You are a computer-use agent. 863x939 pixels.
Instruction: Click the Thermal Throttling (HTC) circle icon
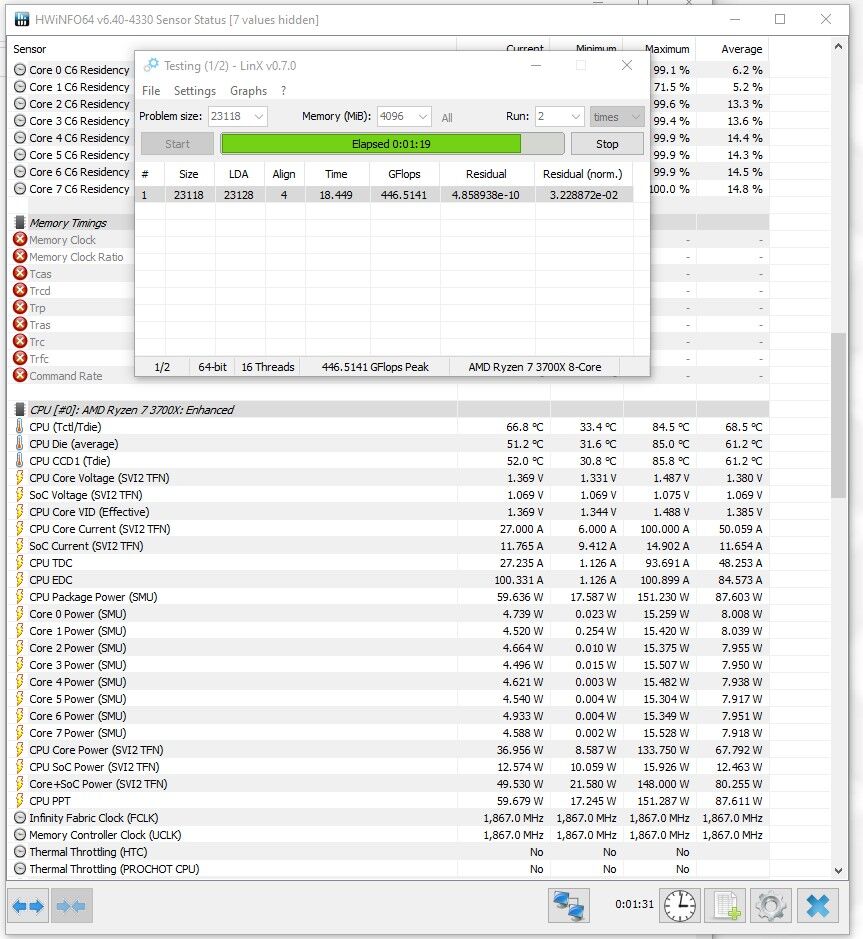tap(20, 852)
